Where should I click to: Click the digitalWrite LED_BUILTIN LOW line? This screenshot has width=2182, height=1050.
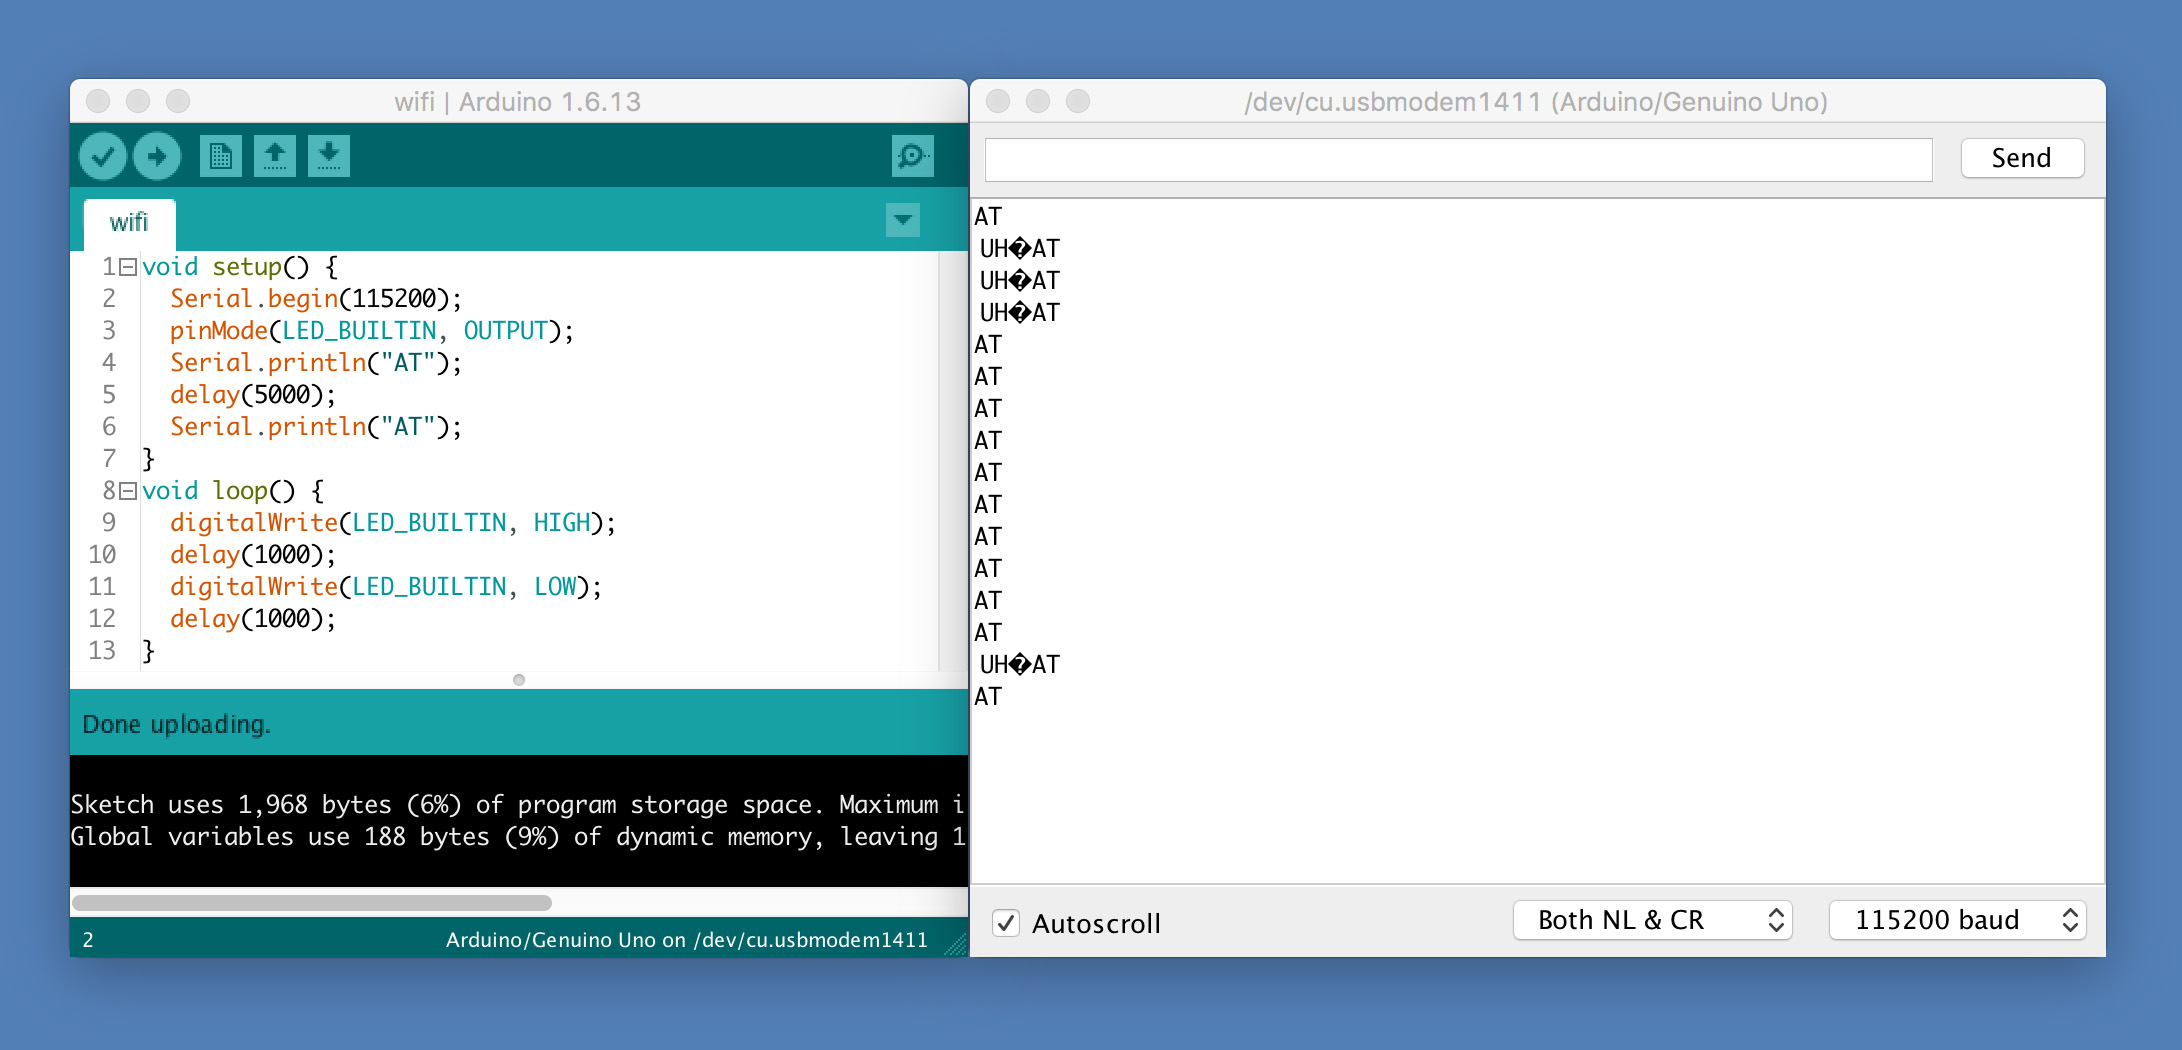tap(385, 587)
